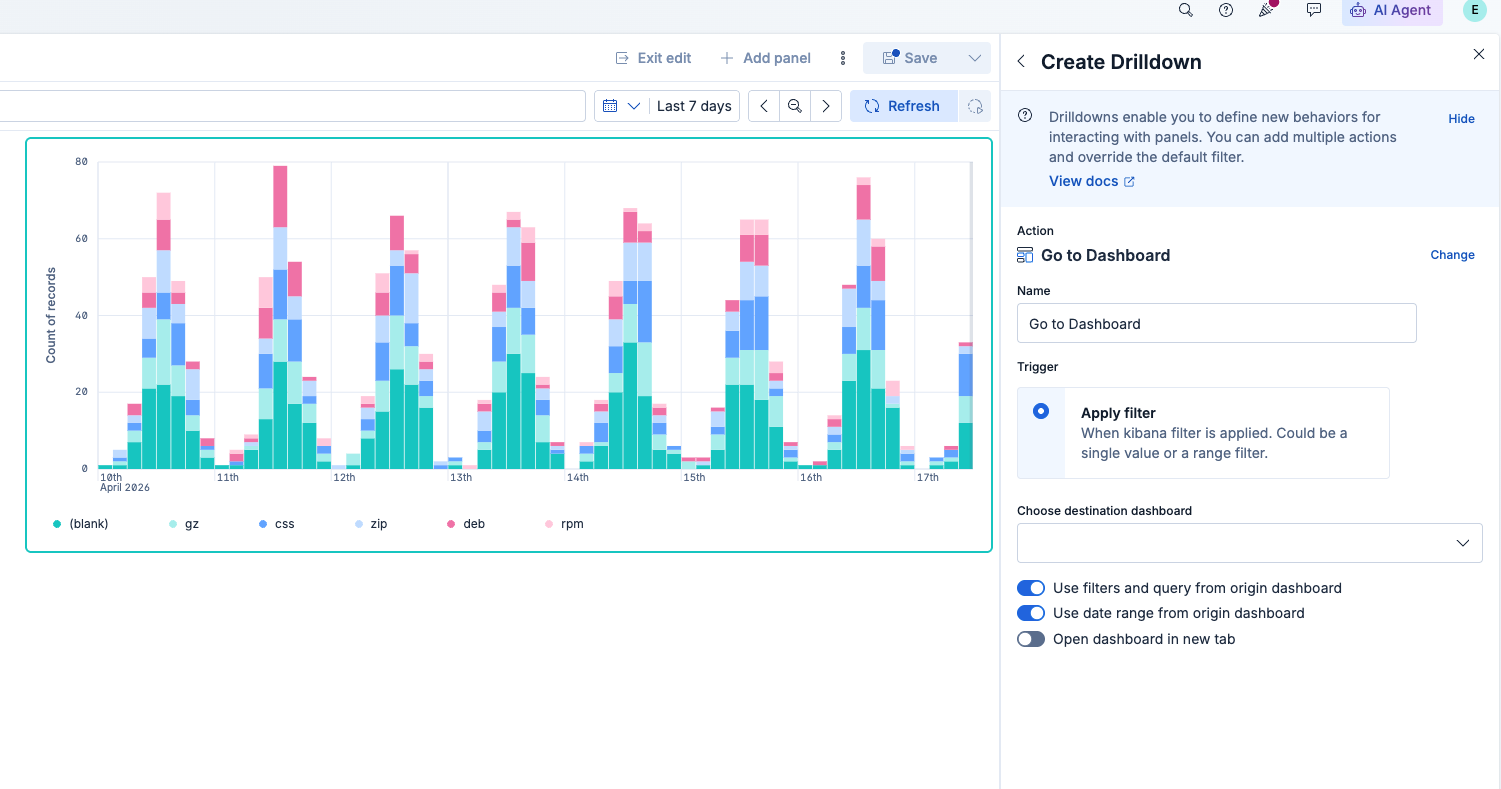Open the user avatar E menu
1501x789 pixels.
1474,10
